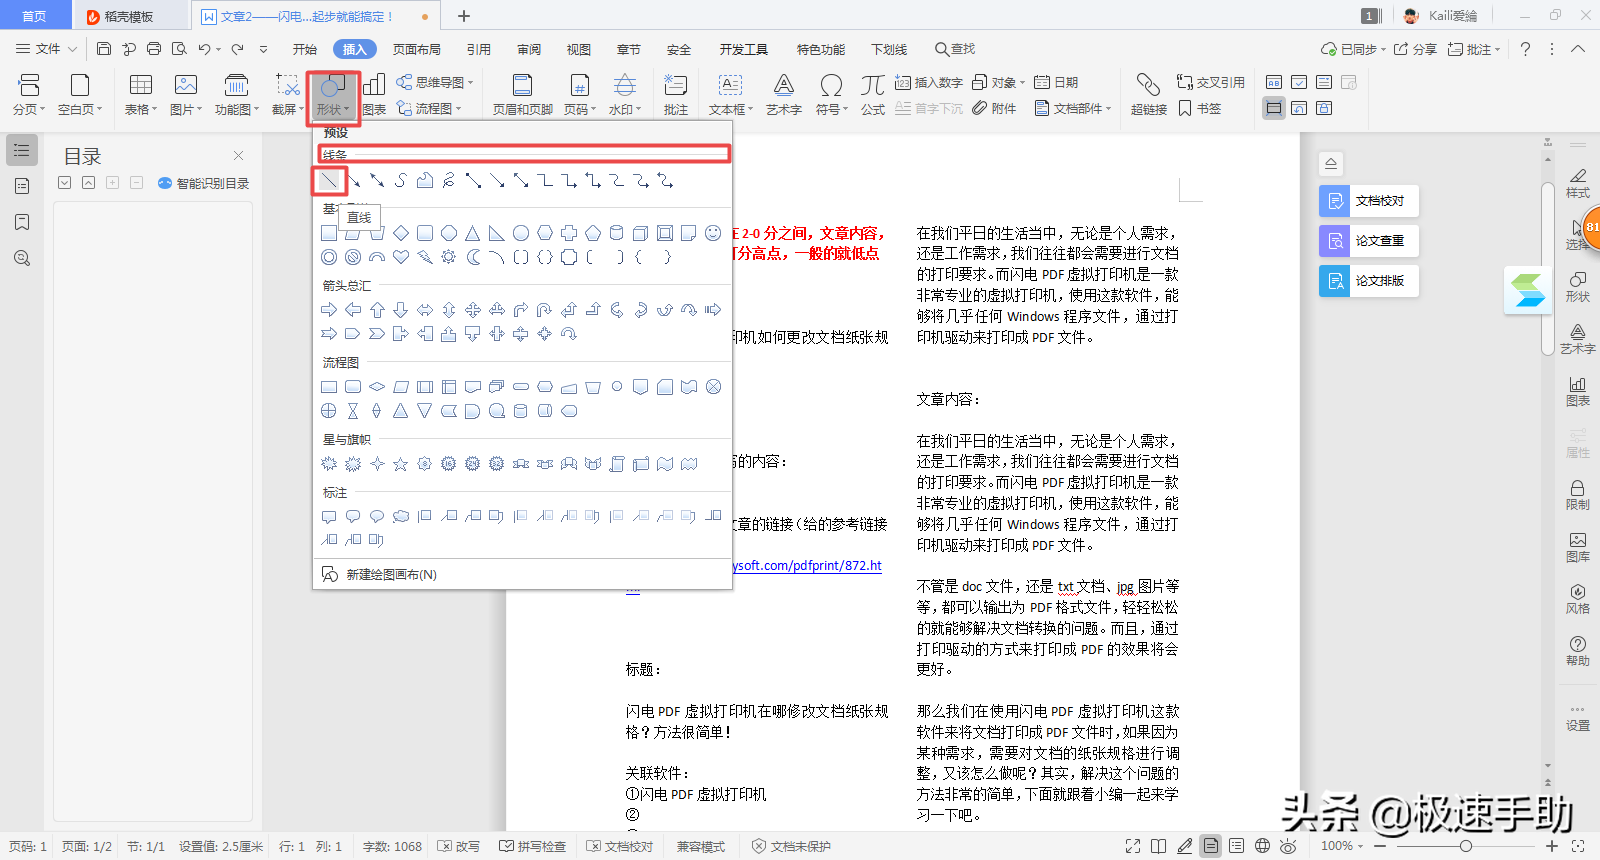
Task: Click the 查找 search button
Action: 955,49
